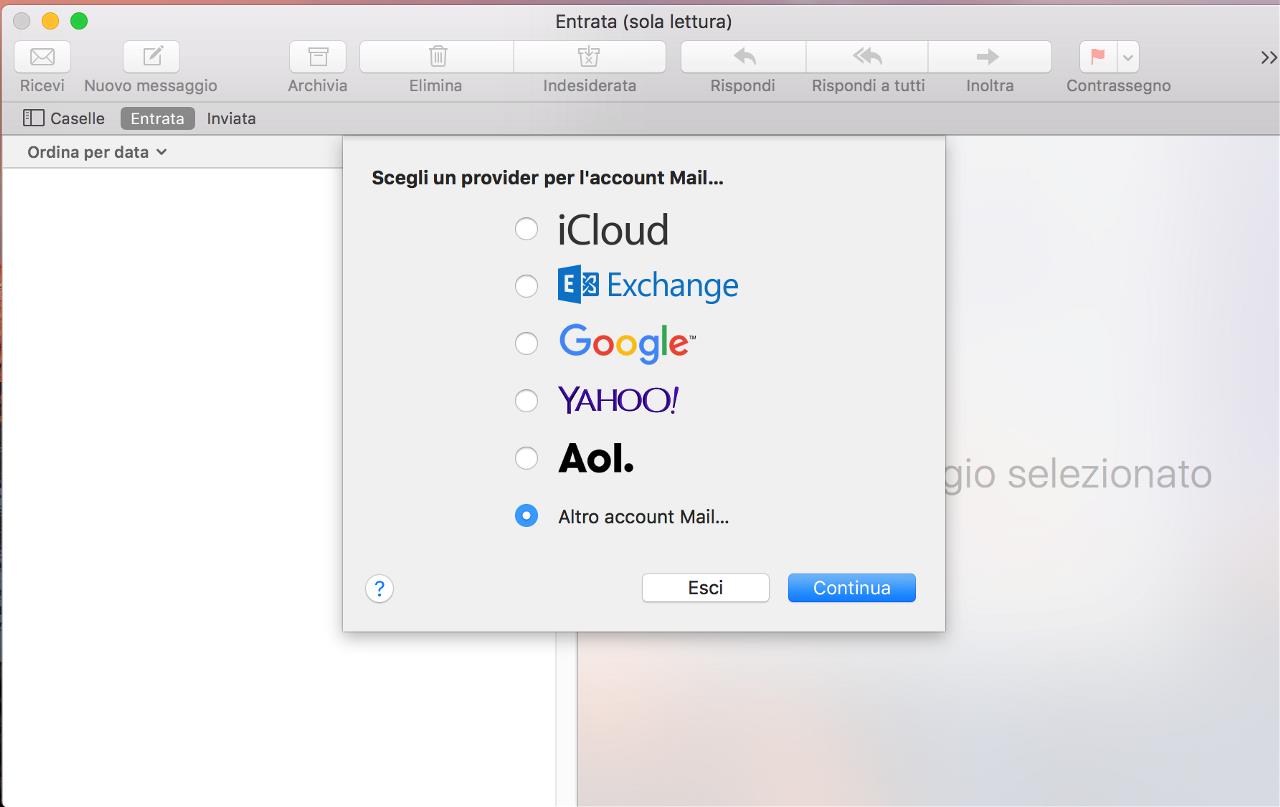
Task: Pick the Yahoo provider radio button
Action: click(526, 401)
